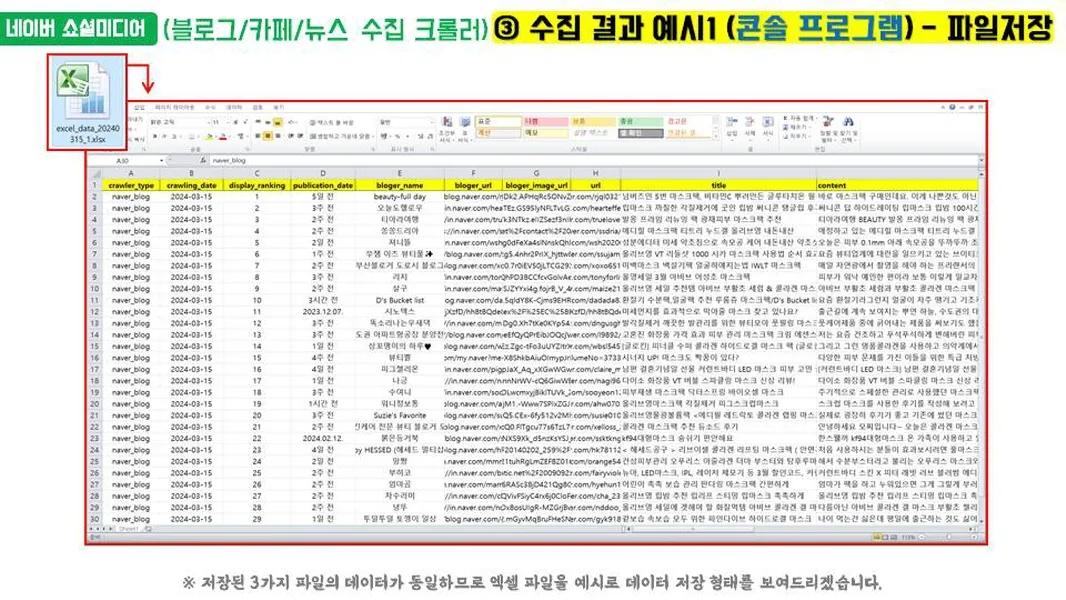Apply the Bad (나쁨) pink cell style
Screen dimensions: 1066x600
(545, 122)
